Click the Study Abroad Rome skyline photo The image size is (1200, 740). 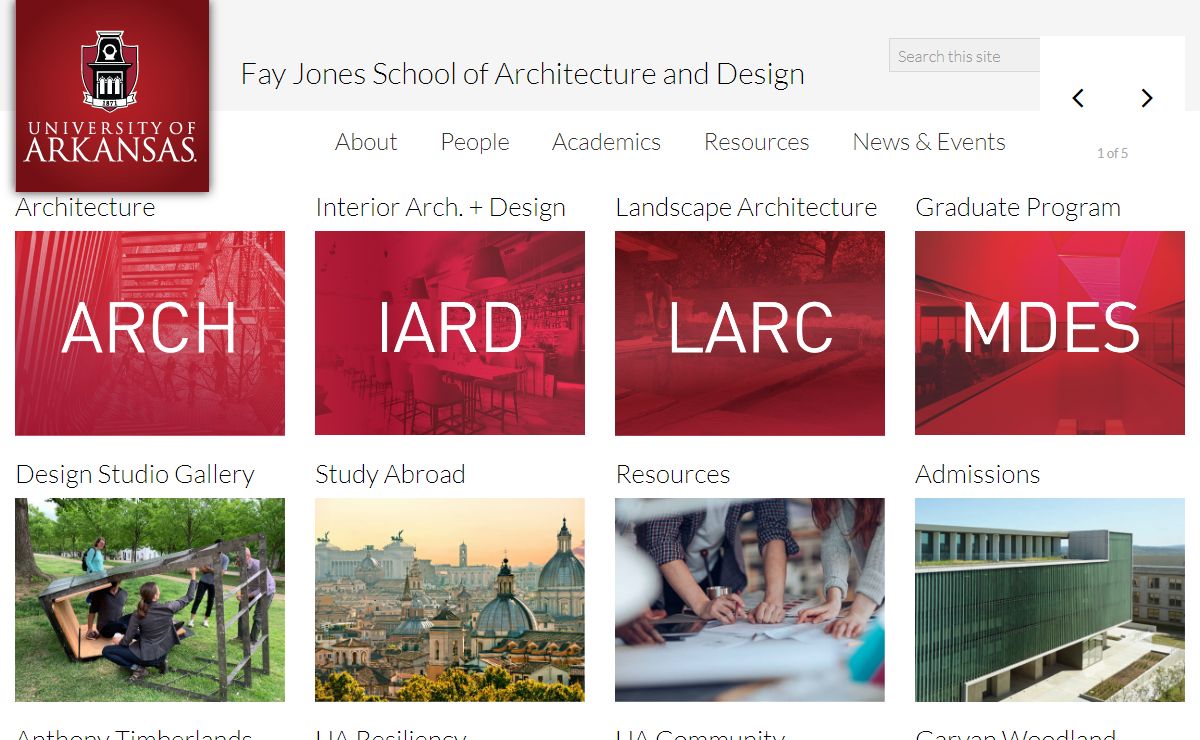[x=450, y=600]
